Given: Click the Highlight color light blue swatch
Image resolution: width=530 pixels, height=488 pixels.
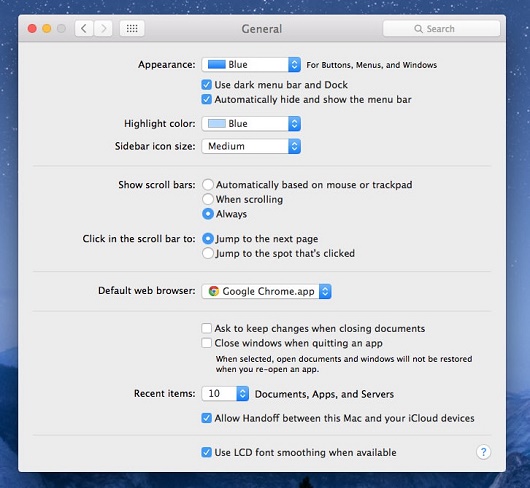Looking at the screenshot, I should point(216,124).
